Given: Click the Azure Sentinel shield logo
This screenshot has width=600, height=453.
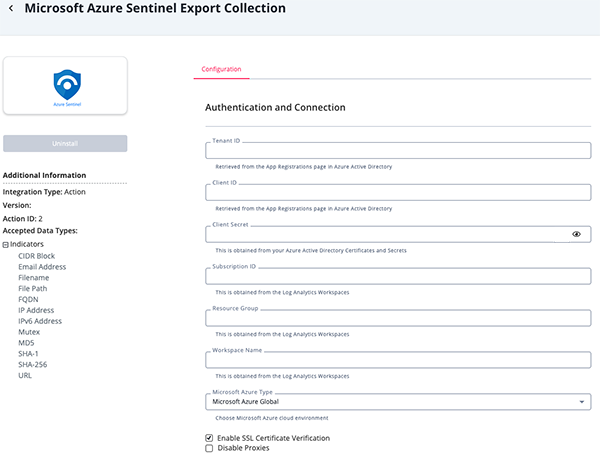Looking at the screenshot, I should (x=67, y=85).
